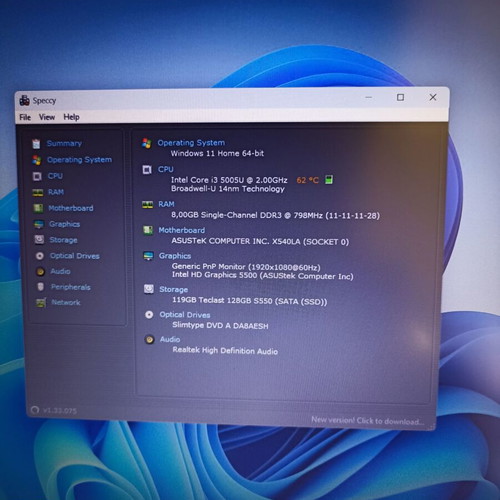Open the Audio speaker icon in sidebar
Screen dimensions: 500x500
40,271
